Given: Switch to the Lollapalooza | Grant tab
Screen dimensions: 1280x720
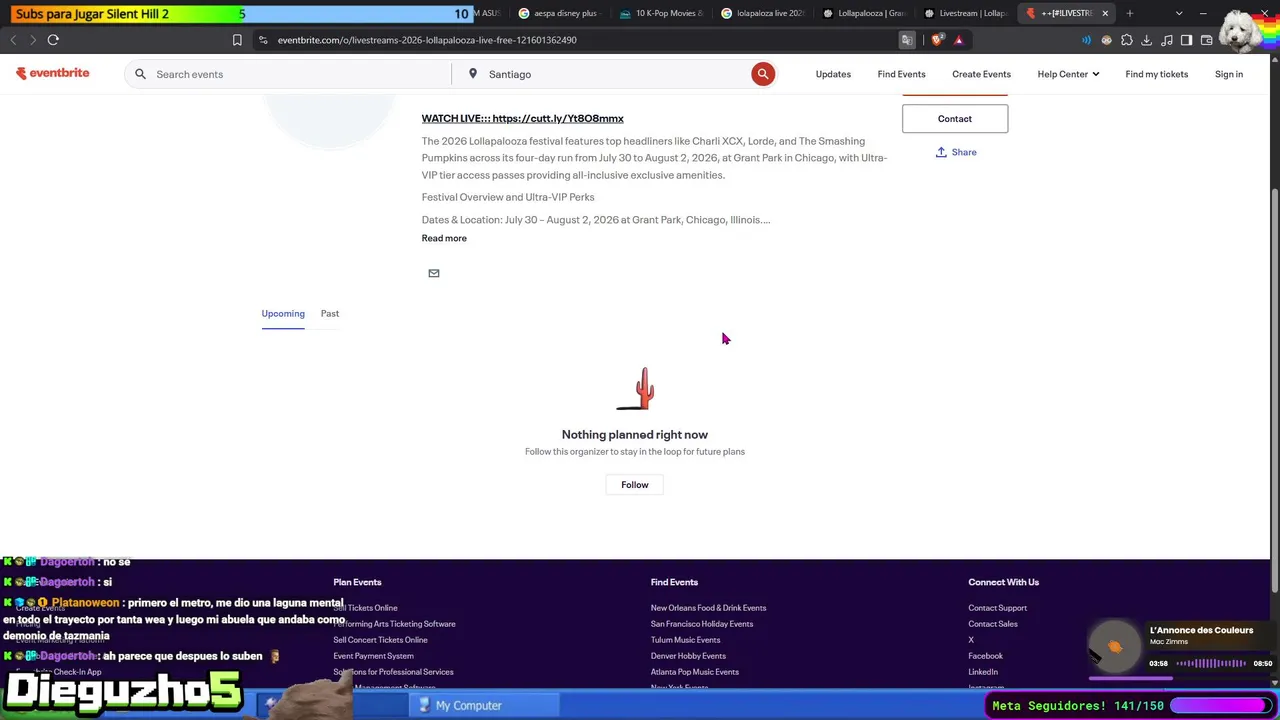Looking at the screenshot, I should point(864,13).
